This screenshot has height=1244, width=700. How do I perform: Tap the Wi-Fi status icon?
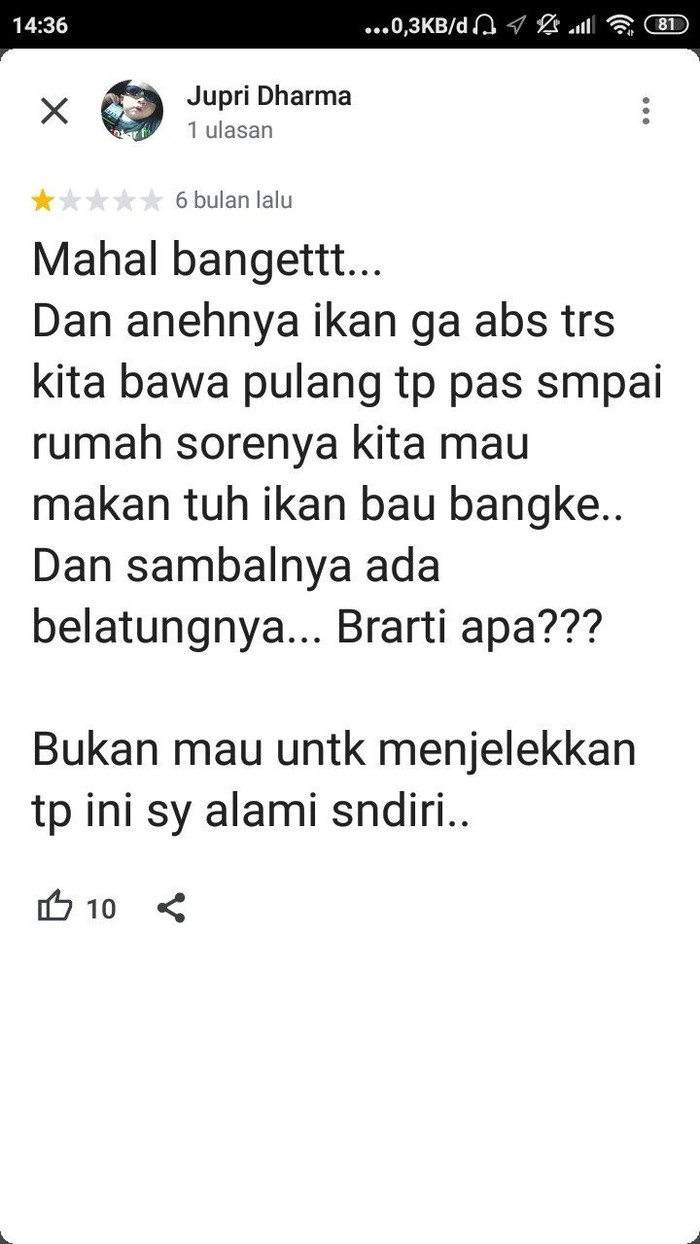click(x=621, y=25)
